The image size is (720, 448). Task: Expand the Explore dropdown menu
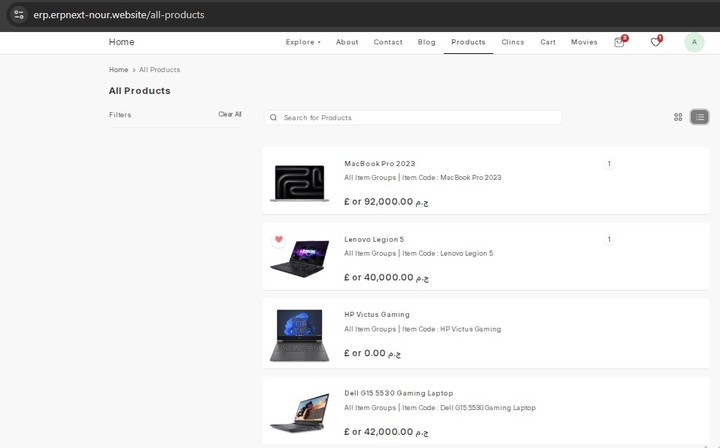[303, 42]
